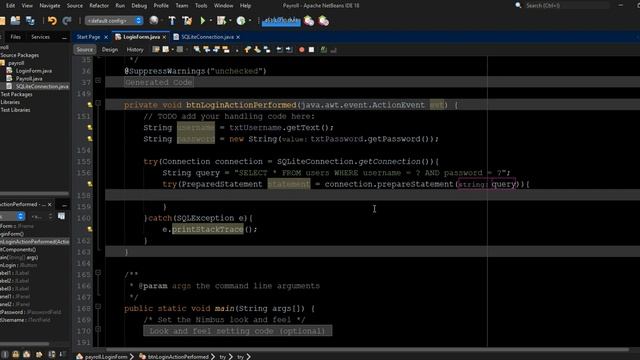Open the Refactor menu

click(x=99, y=6)
